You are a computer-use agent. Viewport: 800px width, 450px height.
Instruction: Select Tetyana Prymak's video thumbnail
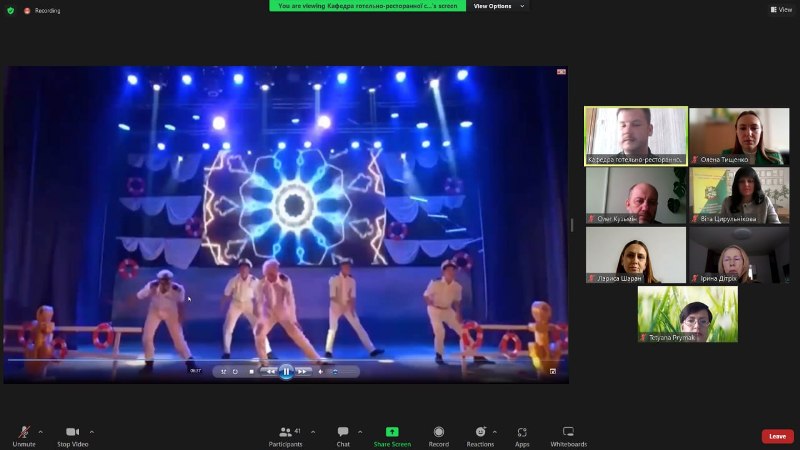click(x=688, y=315)
